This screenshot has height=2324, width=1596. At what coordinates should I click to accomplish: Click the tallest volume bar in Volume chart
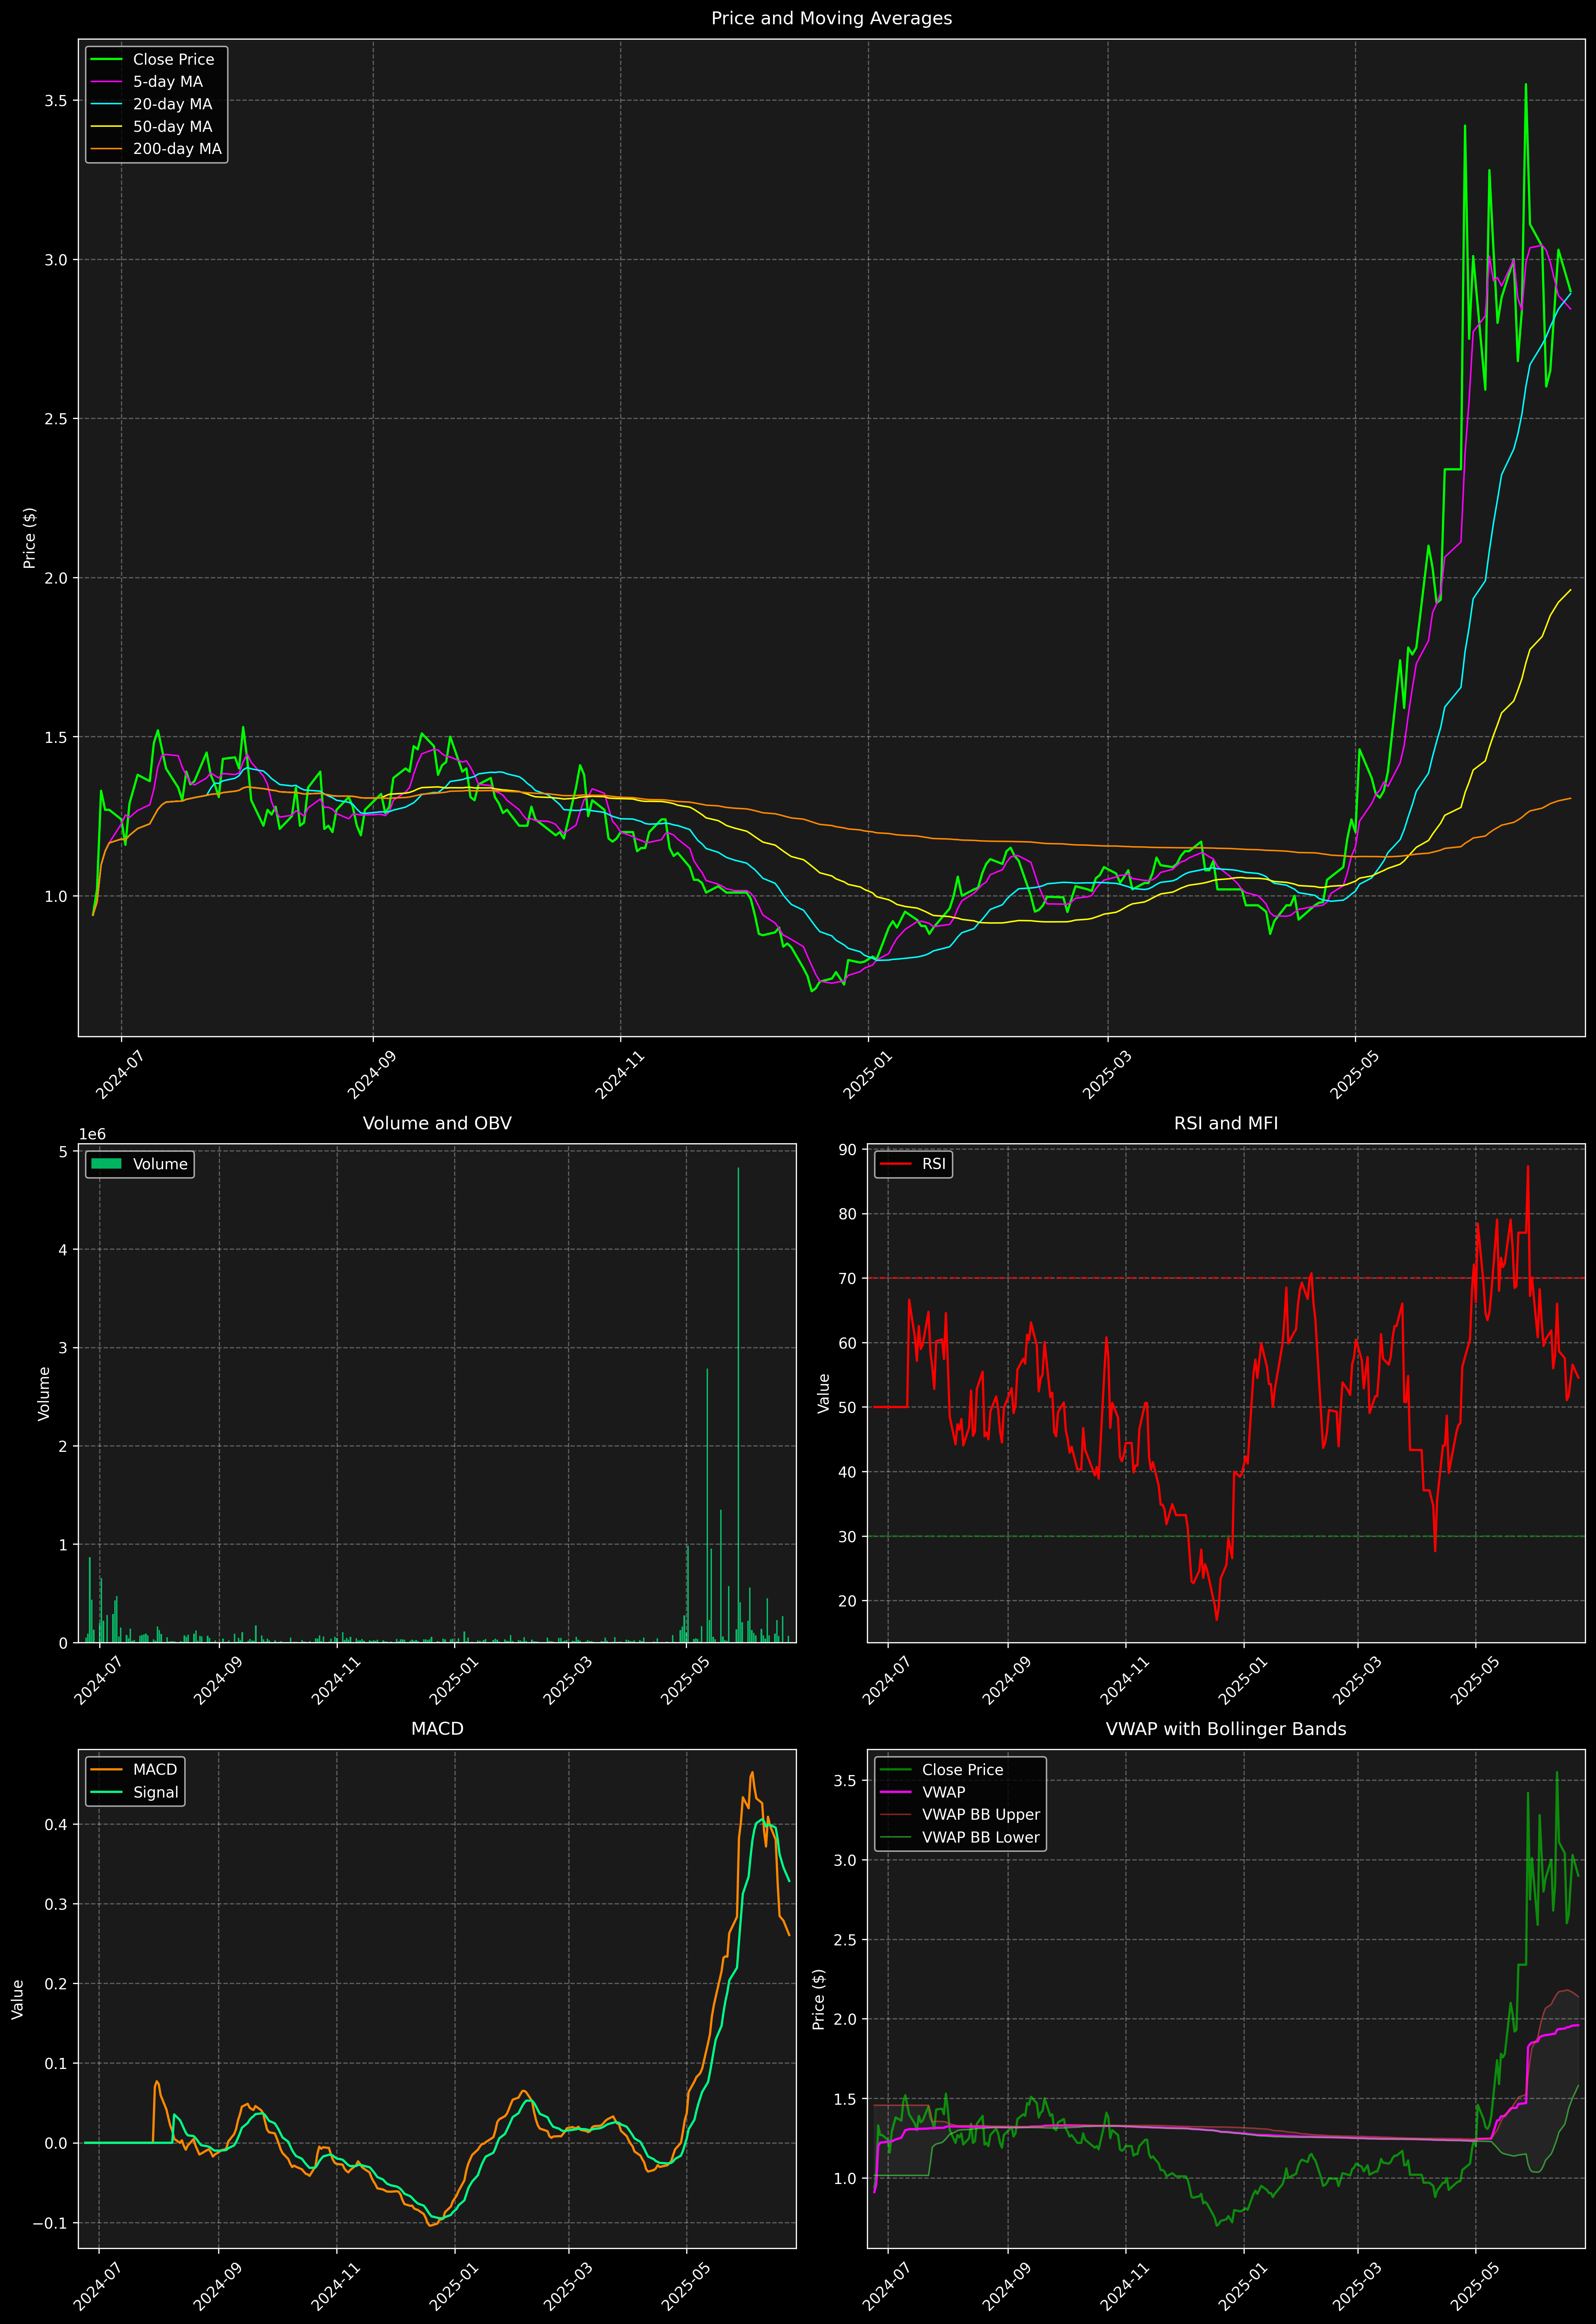[x=738, y=1405]
